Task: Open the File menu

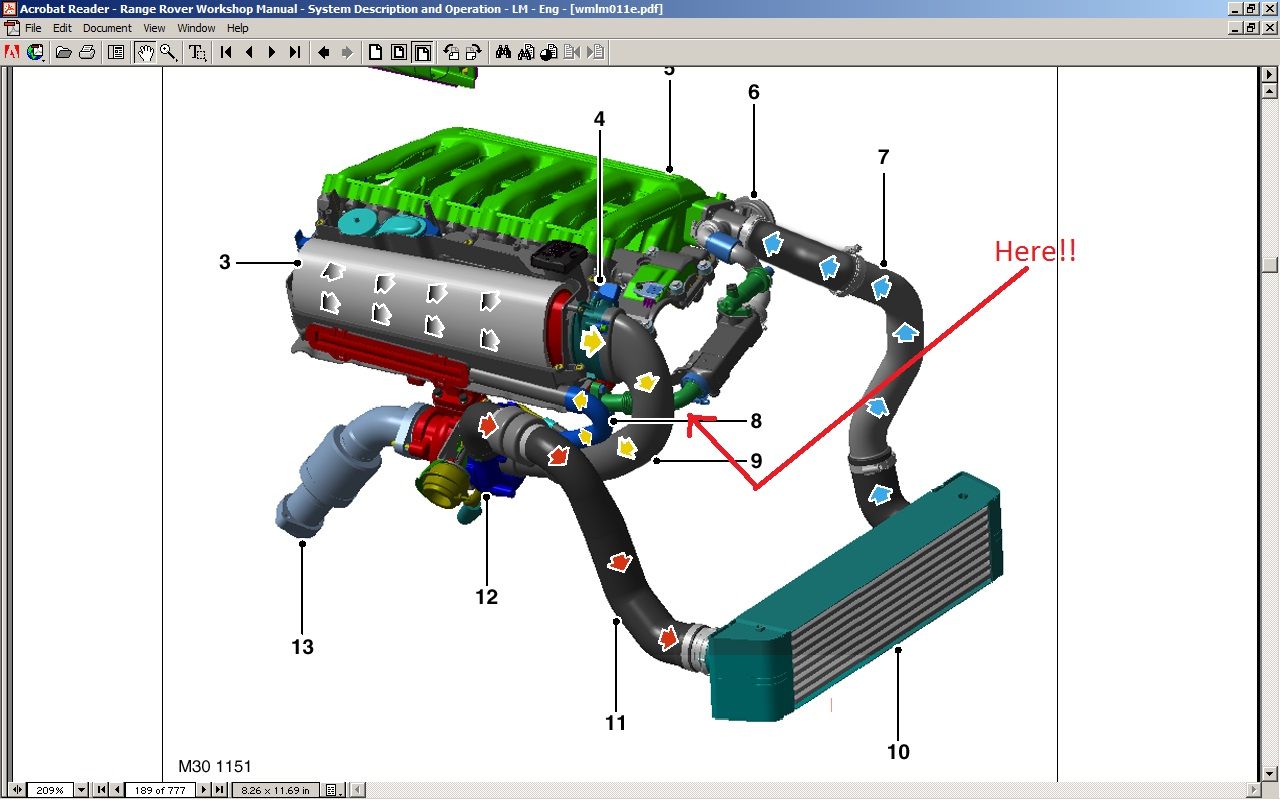Action: coord(33,28)
